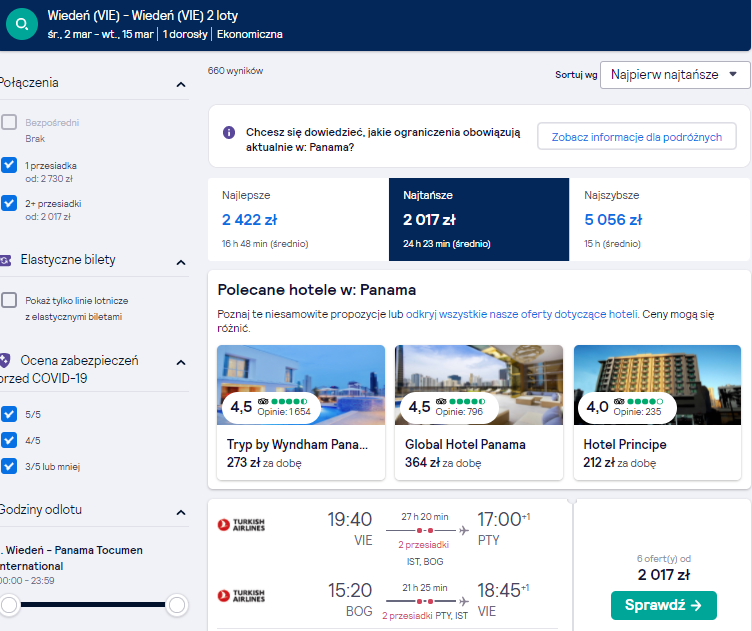Click the purple info icon in restrictions banner

point(229,132)
